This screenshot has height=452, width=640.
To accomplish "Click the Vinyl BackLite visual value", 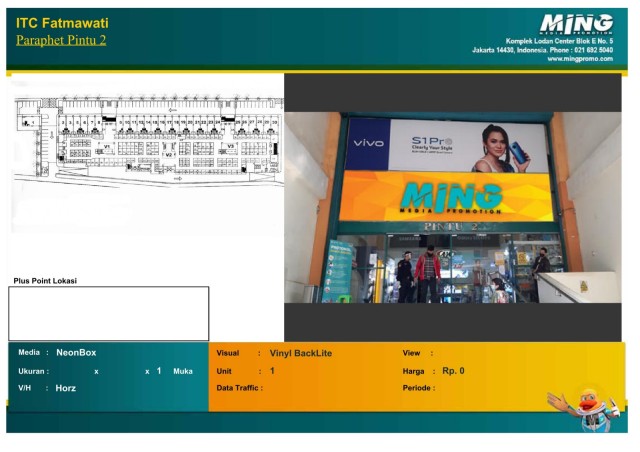I will click(301, 353).
